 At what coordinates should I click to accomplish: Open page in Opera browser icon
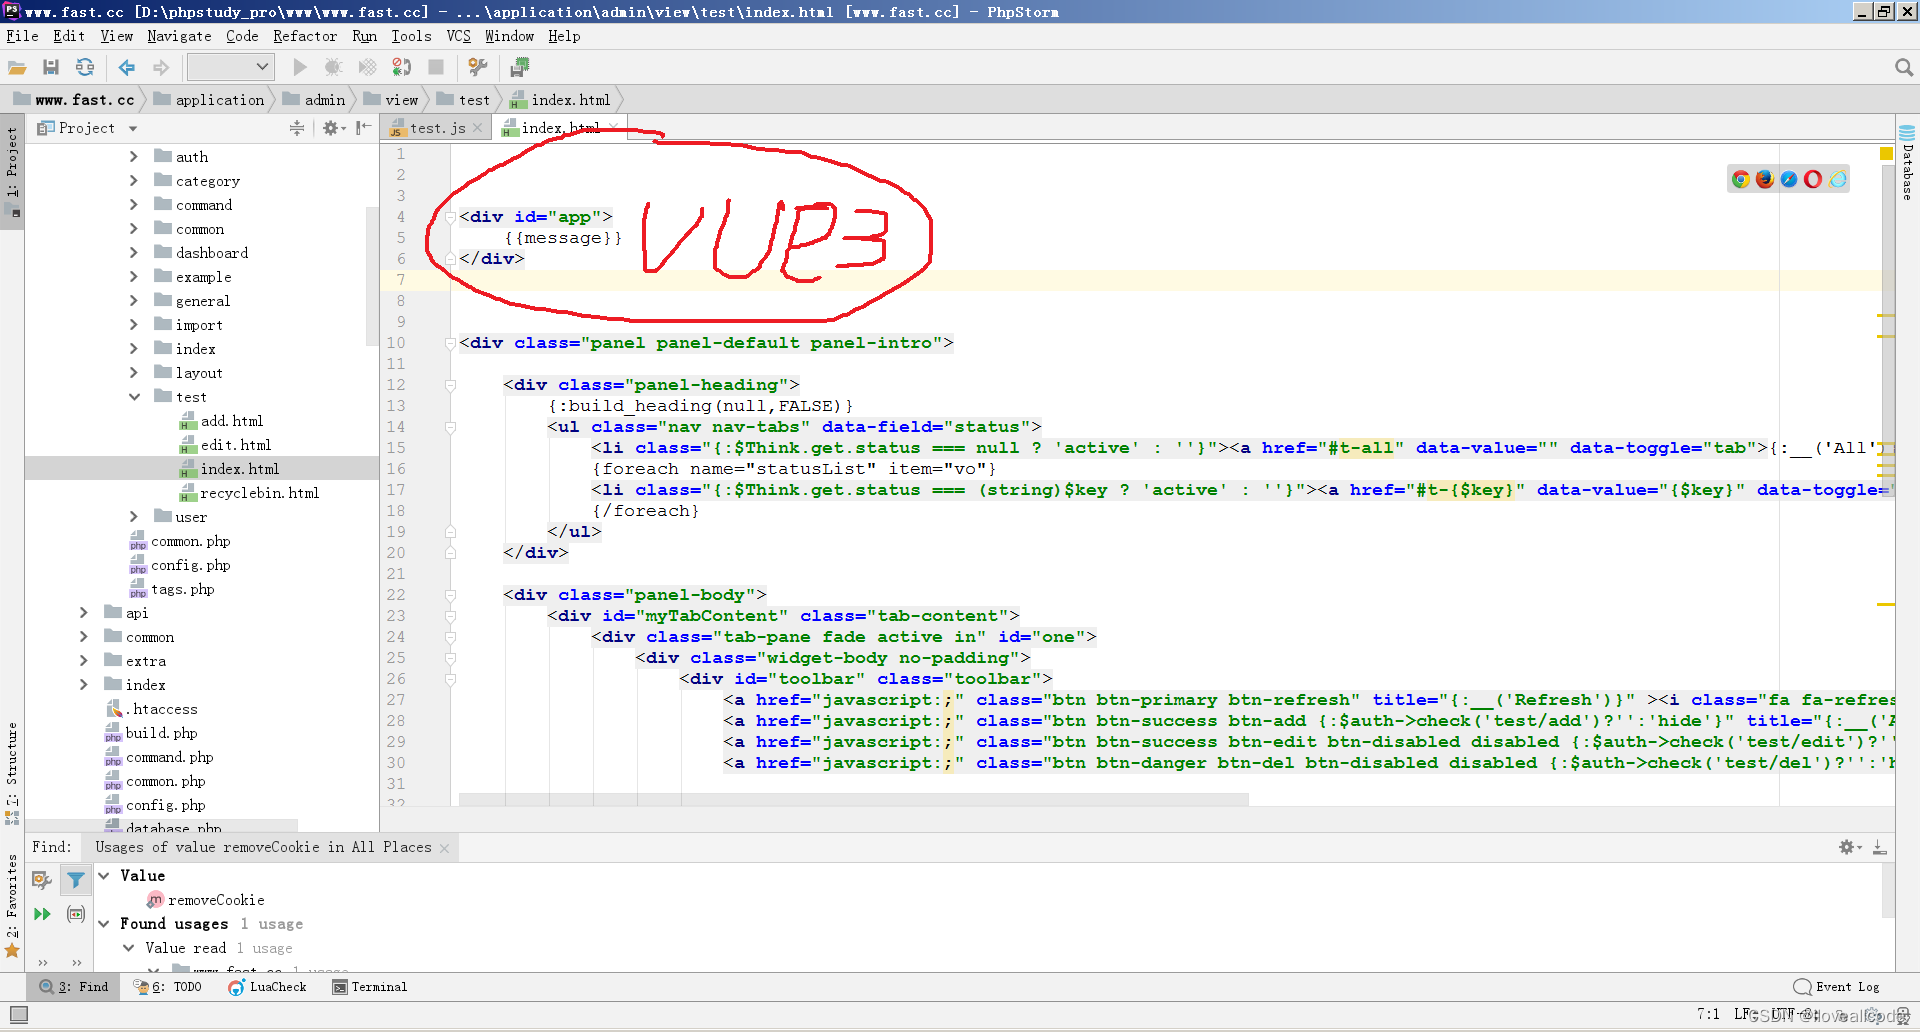click(1813, 179)
